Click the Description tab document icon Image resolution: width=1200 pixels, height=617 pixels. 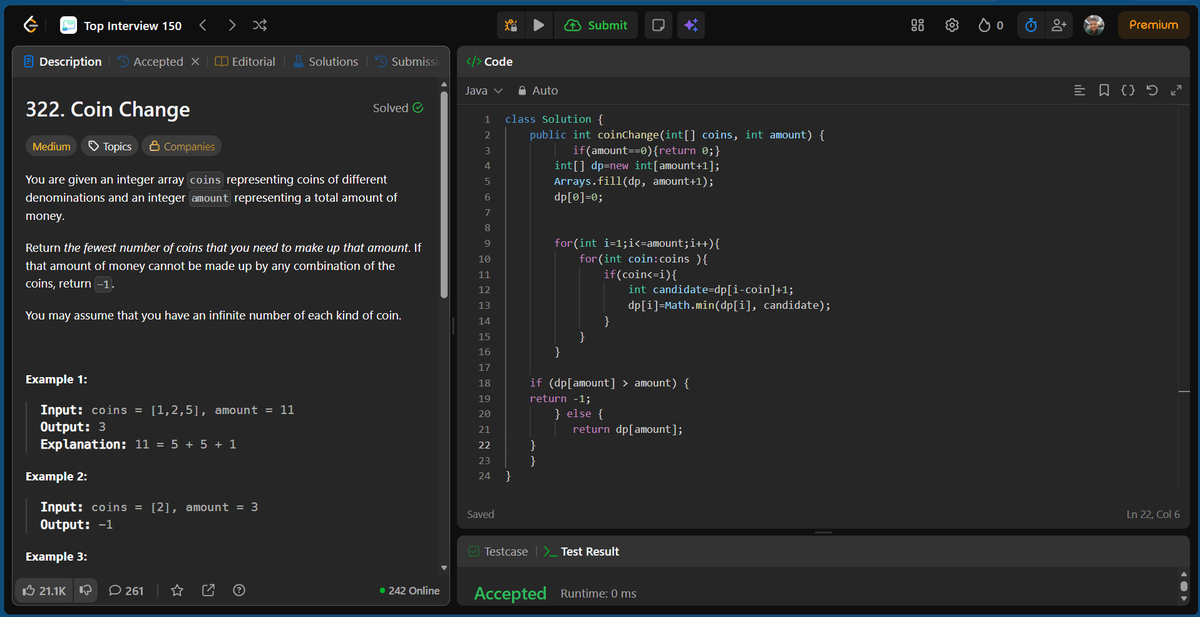tap(29, 62)
